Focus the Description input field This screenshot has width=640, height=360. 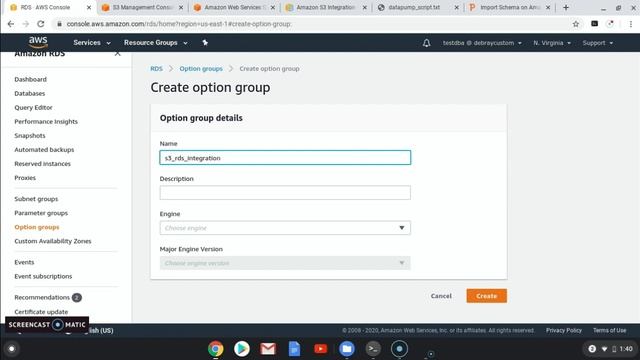[x=285, y=193]
